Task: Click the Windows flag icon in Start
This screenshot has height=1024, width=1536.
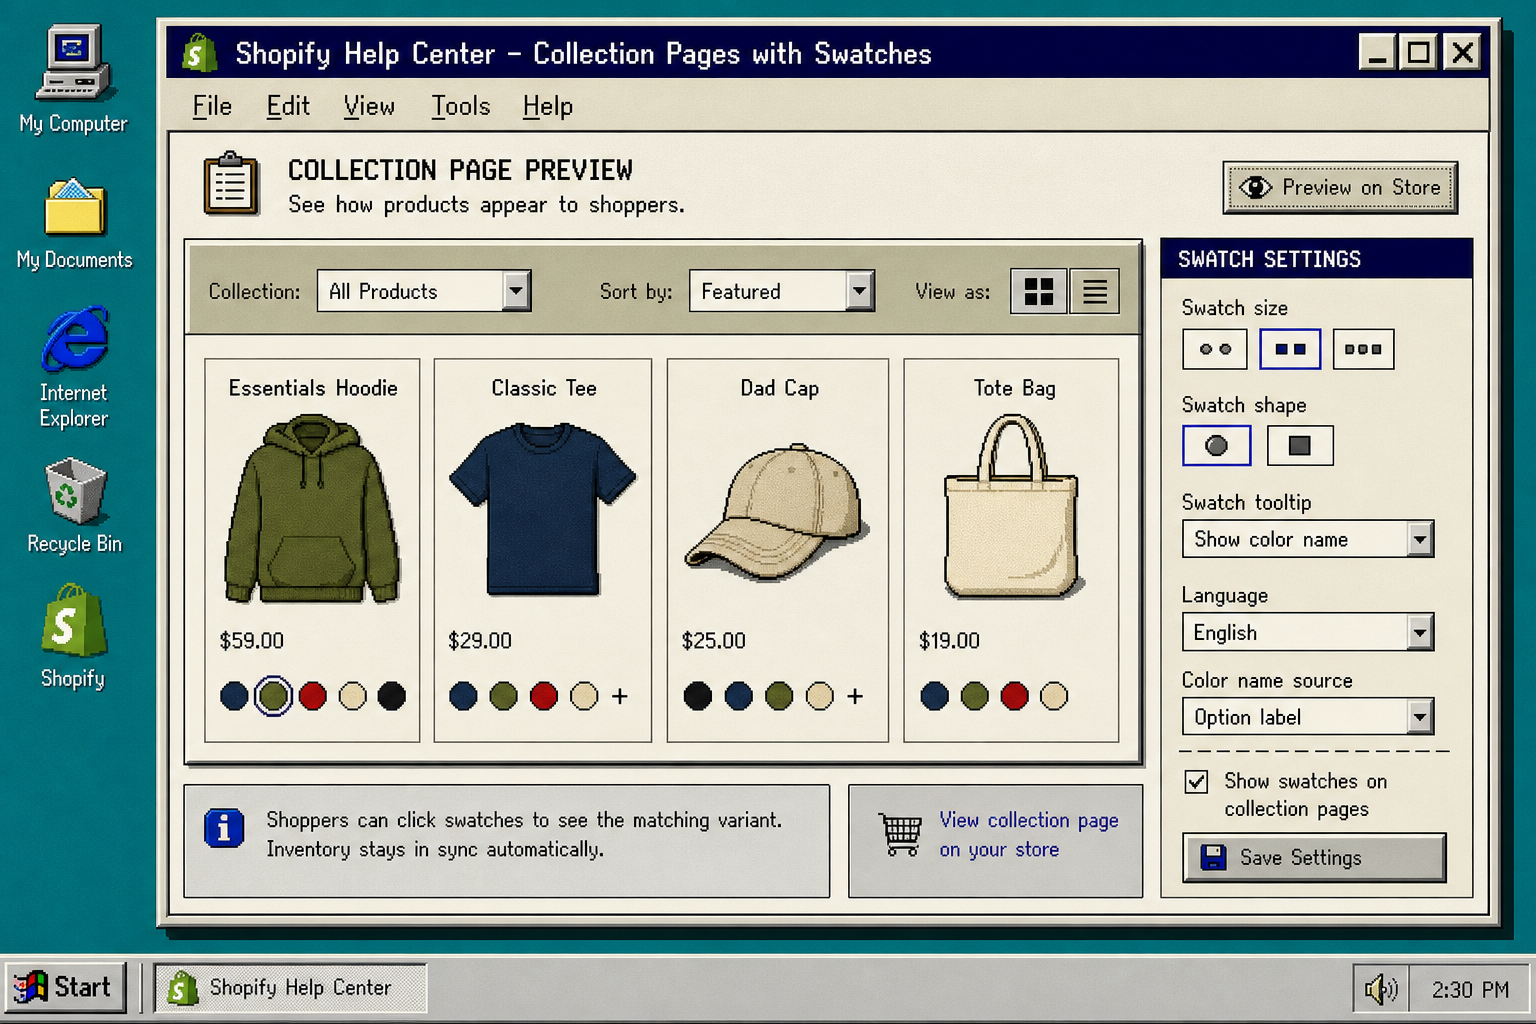Action: [x=30, y=987]
